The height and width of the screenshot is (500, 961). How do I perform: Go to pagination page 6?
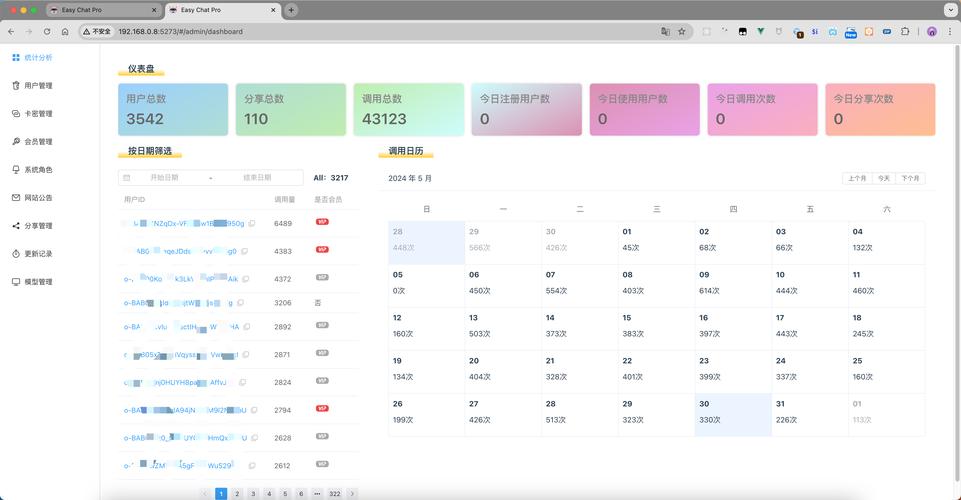coord(301,494)
